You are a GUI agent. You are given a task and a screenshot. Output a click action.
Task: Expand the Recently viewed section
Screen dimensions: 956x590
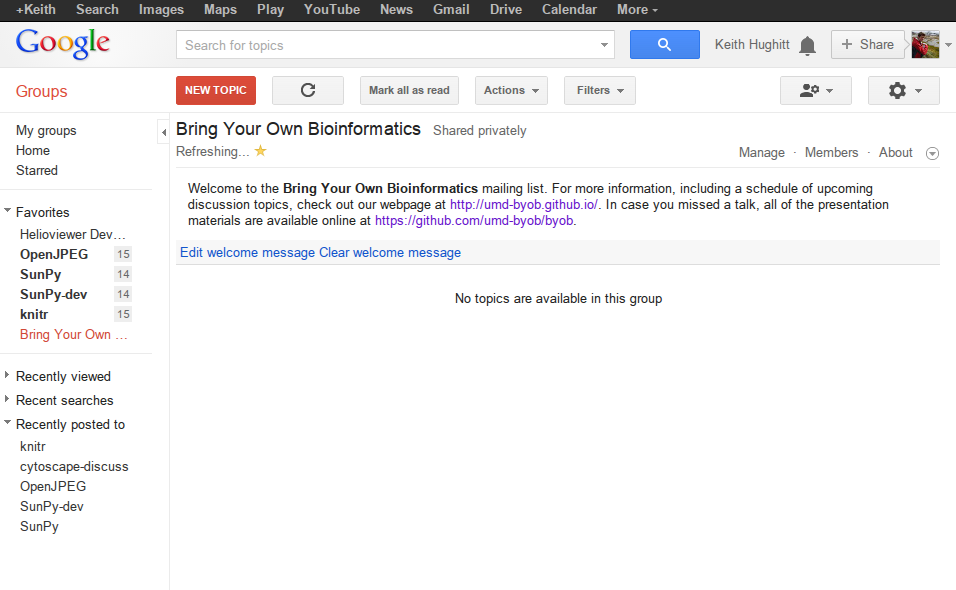coord(8,376)
